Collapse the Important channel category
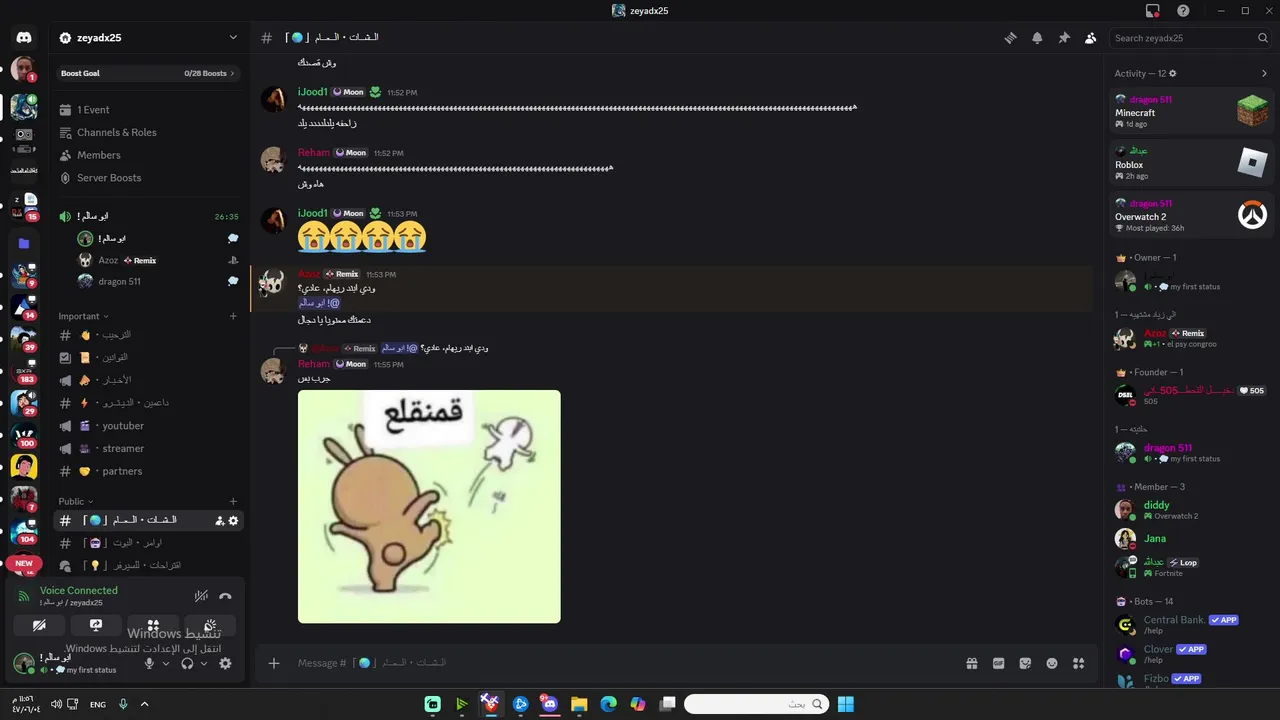 [x=82, y=316]
